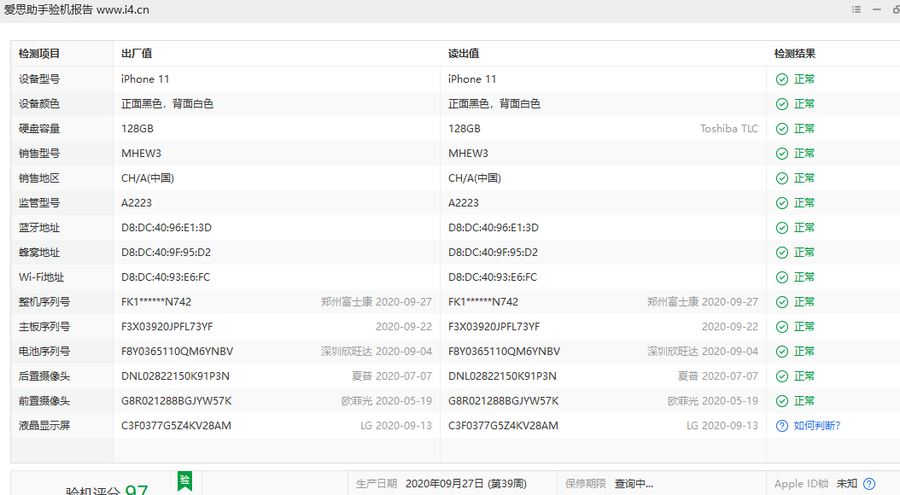Select the 后置摄像头 row label

44,376
